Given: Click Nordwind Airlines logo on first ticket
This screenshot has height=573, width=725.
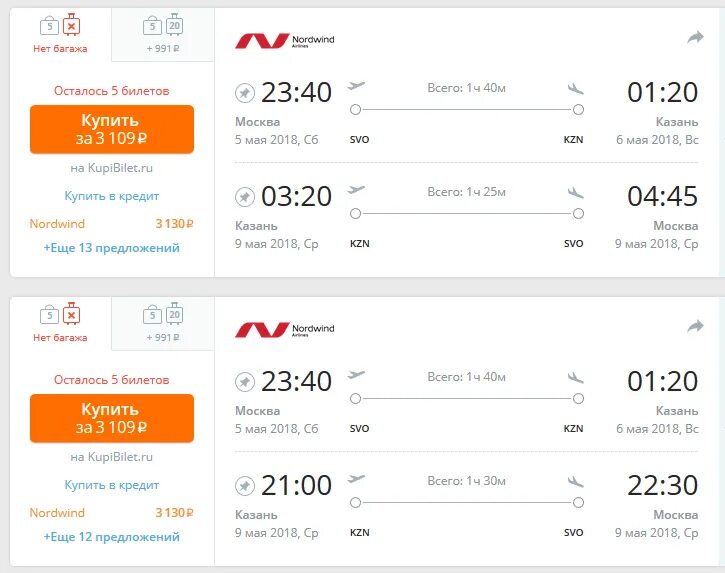Looking at the screenshot, I should coord(285,41).
